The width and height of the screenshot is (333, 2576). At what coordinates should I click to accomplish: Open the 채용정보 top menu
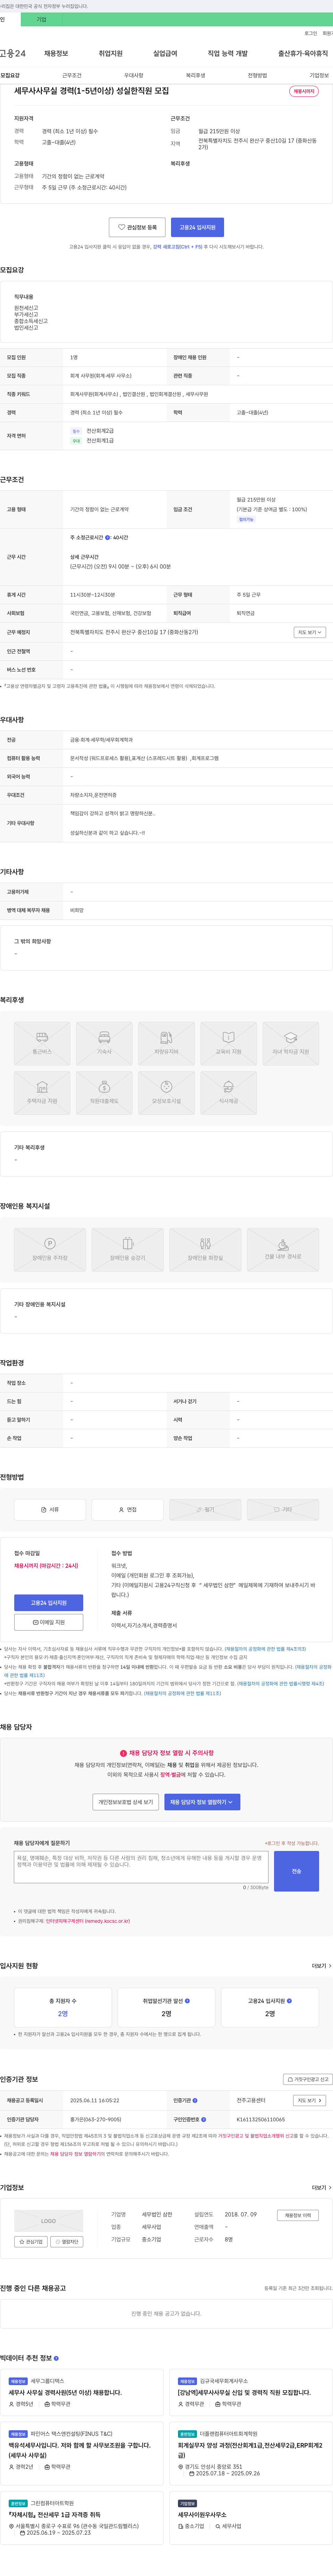pyautogui.click(x=56, y=53)
